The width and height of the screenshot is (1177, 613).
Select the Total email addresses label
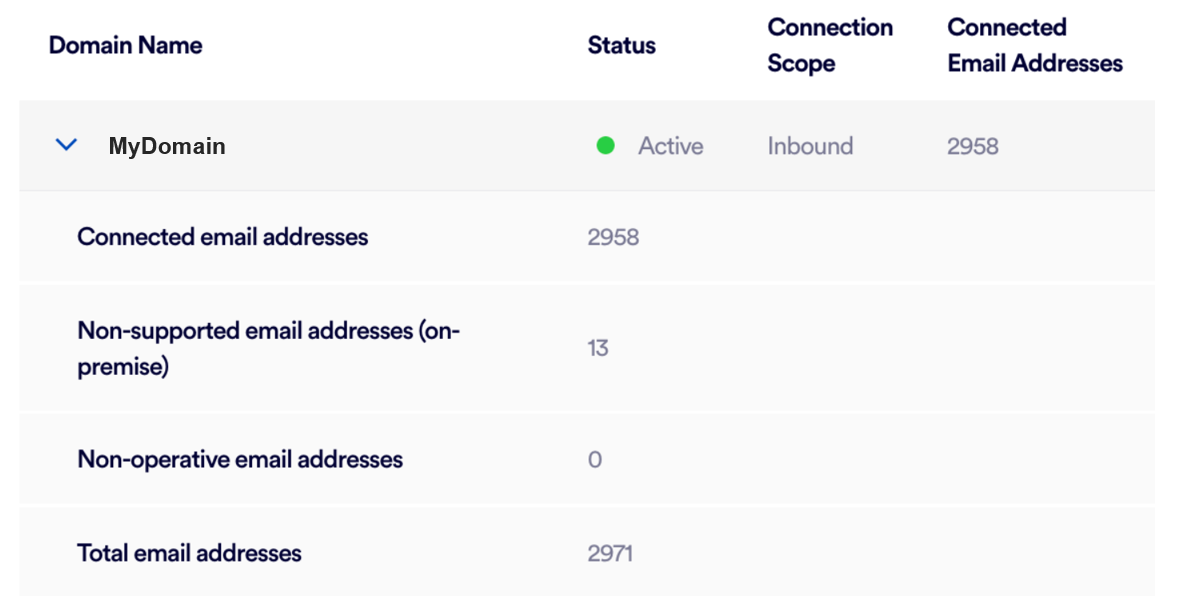tap(189, 553)
